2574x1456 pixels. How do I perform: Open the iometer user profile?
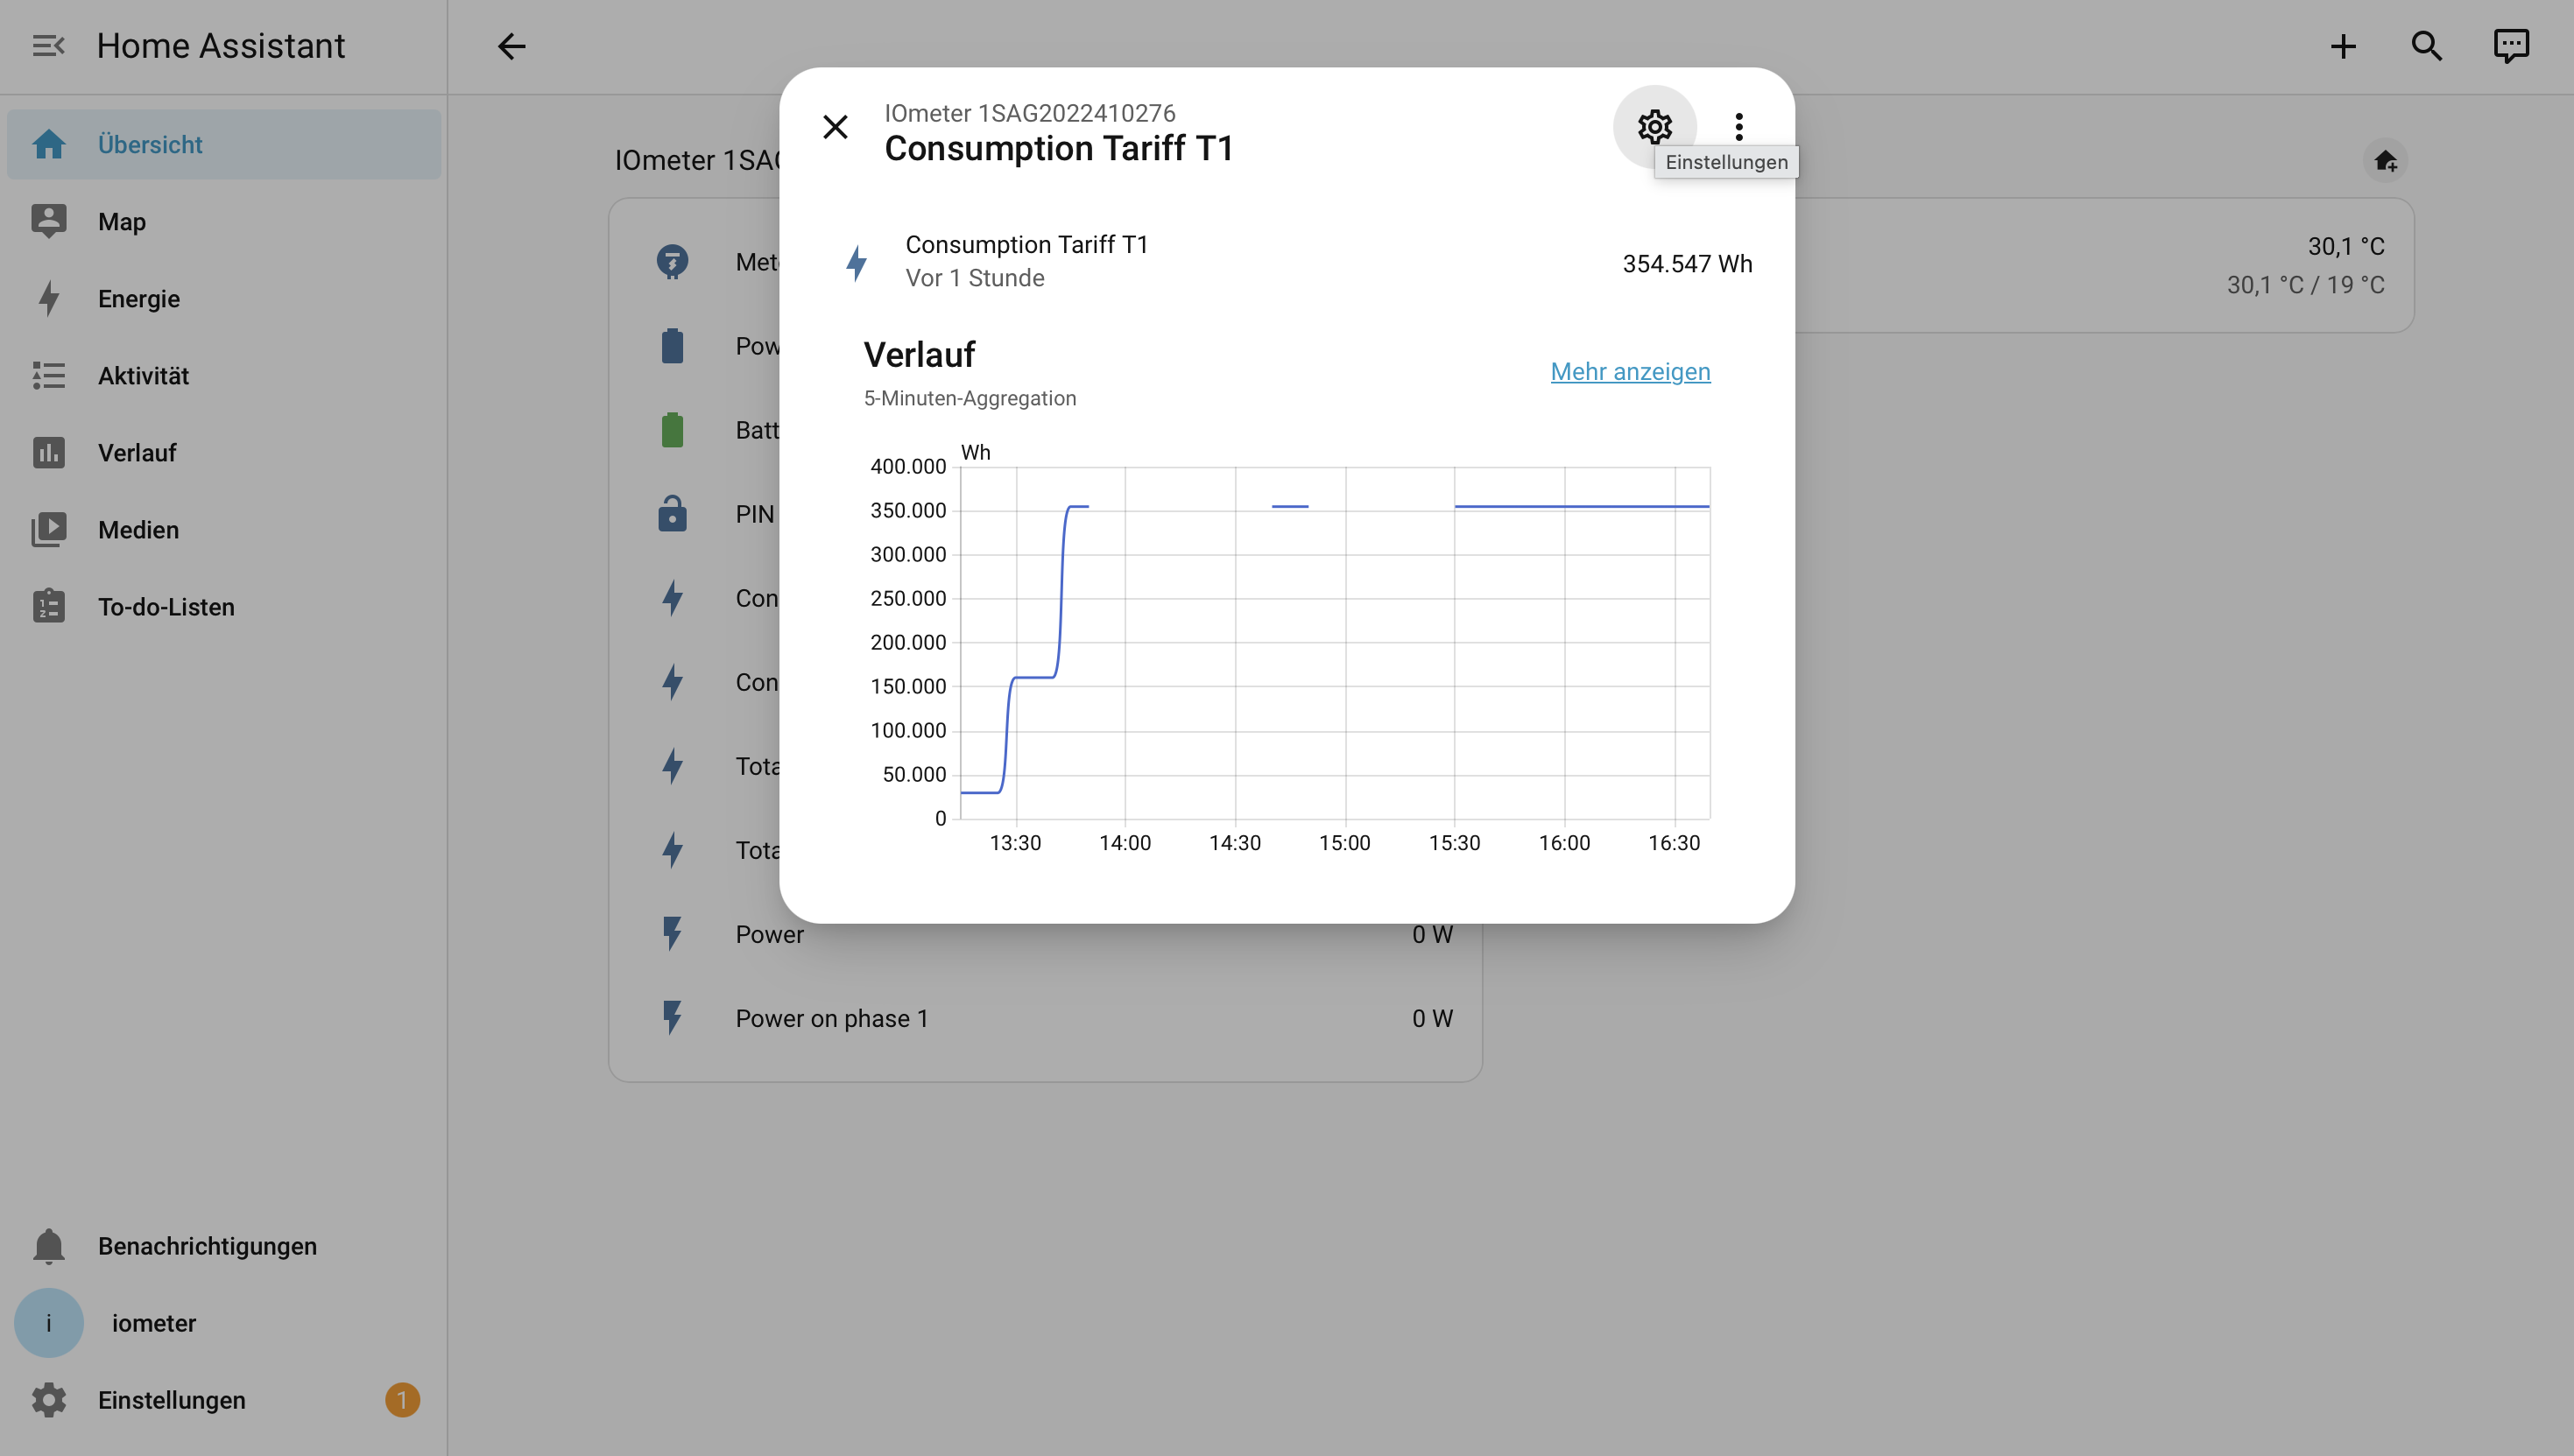(x=224, y=1323)
